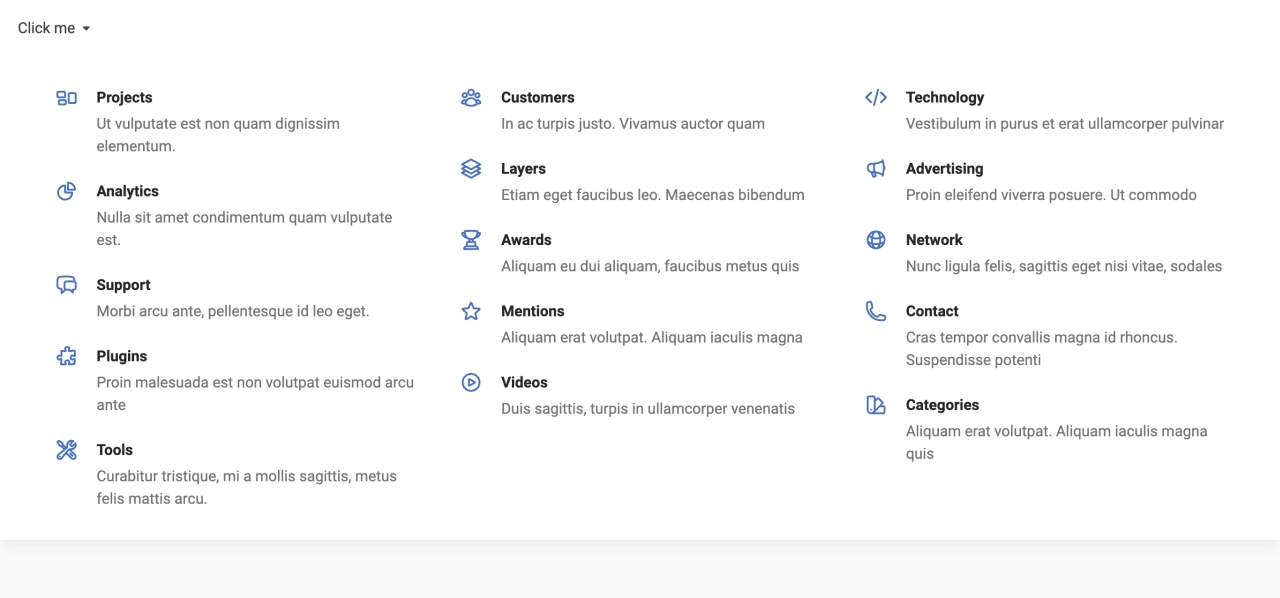Click "Curabitur tristique, mi a mollis sagittis, metus"

point(247,476)
